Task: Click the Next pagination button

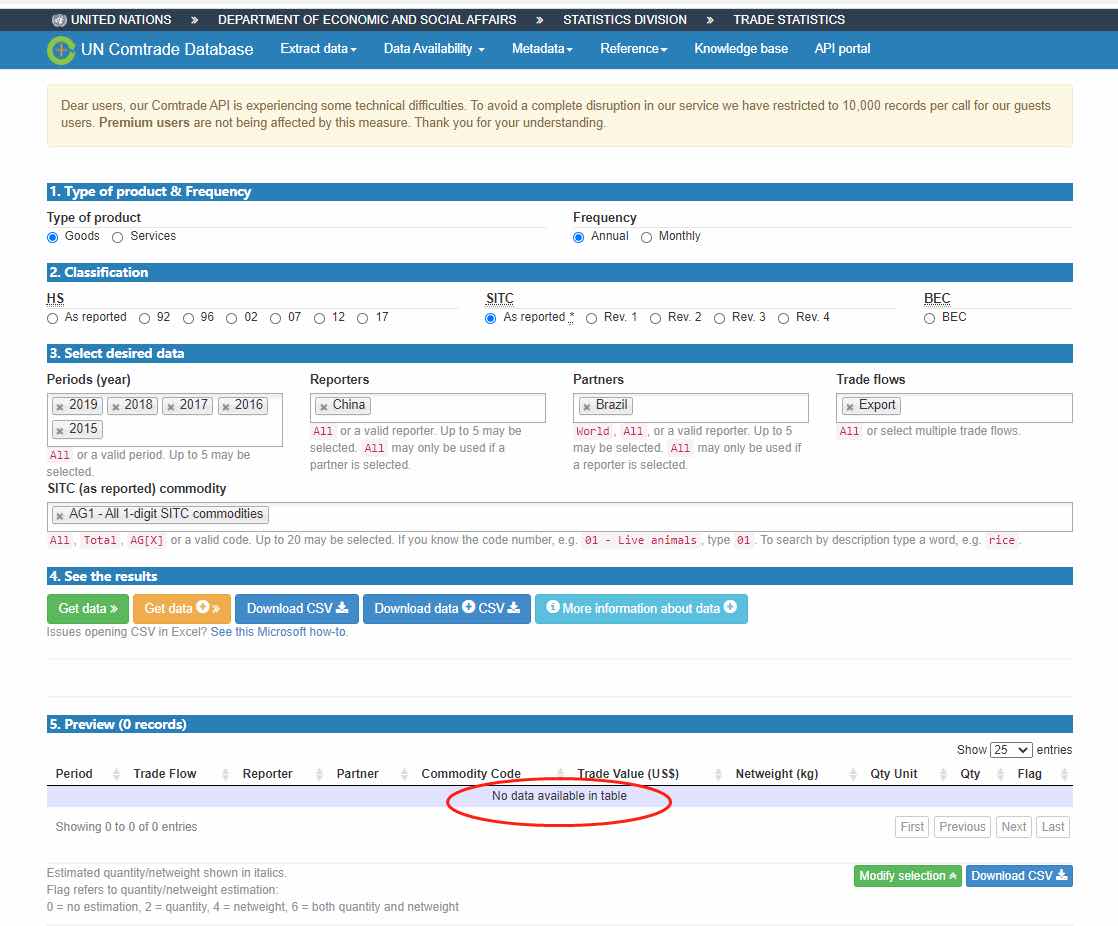Action: coord(1013,827)
